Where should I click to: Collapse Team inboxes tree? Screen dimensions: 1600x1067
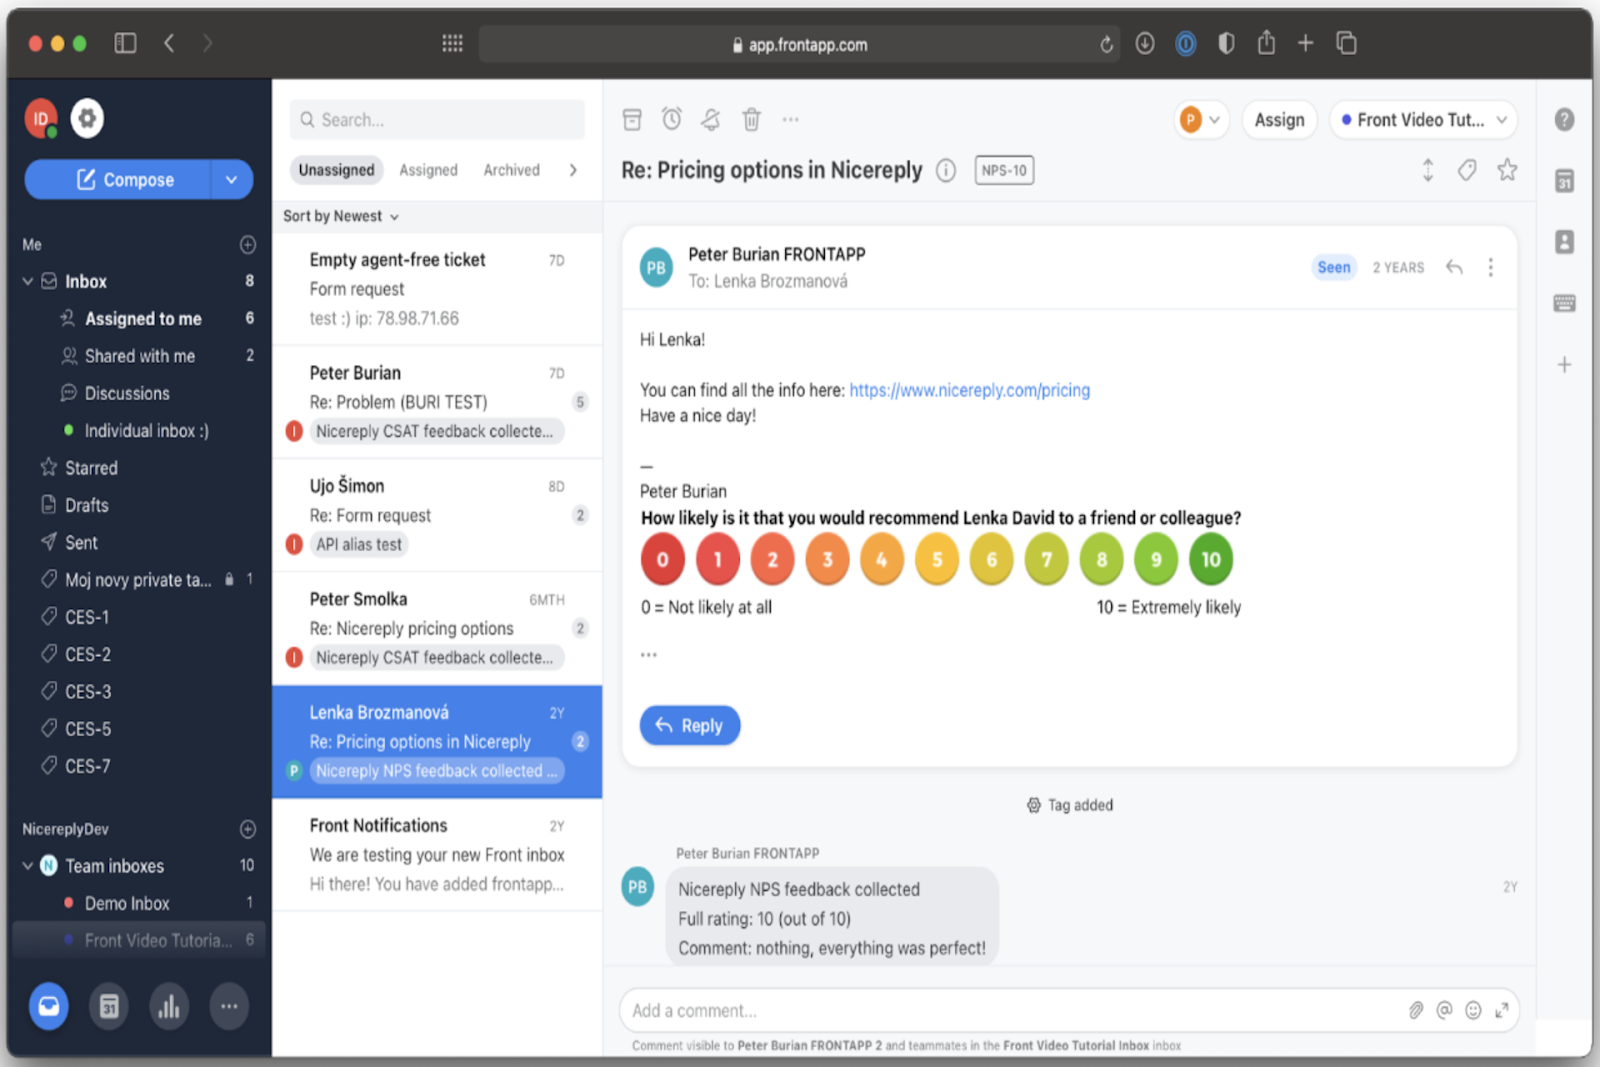[28, 866]
